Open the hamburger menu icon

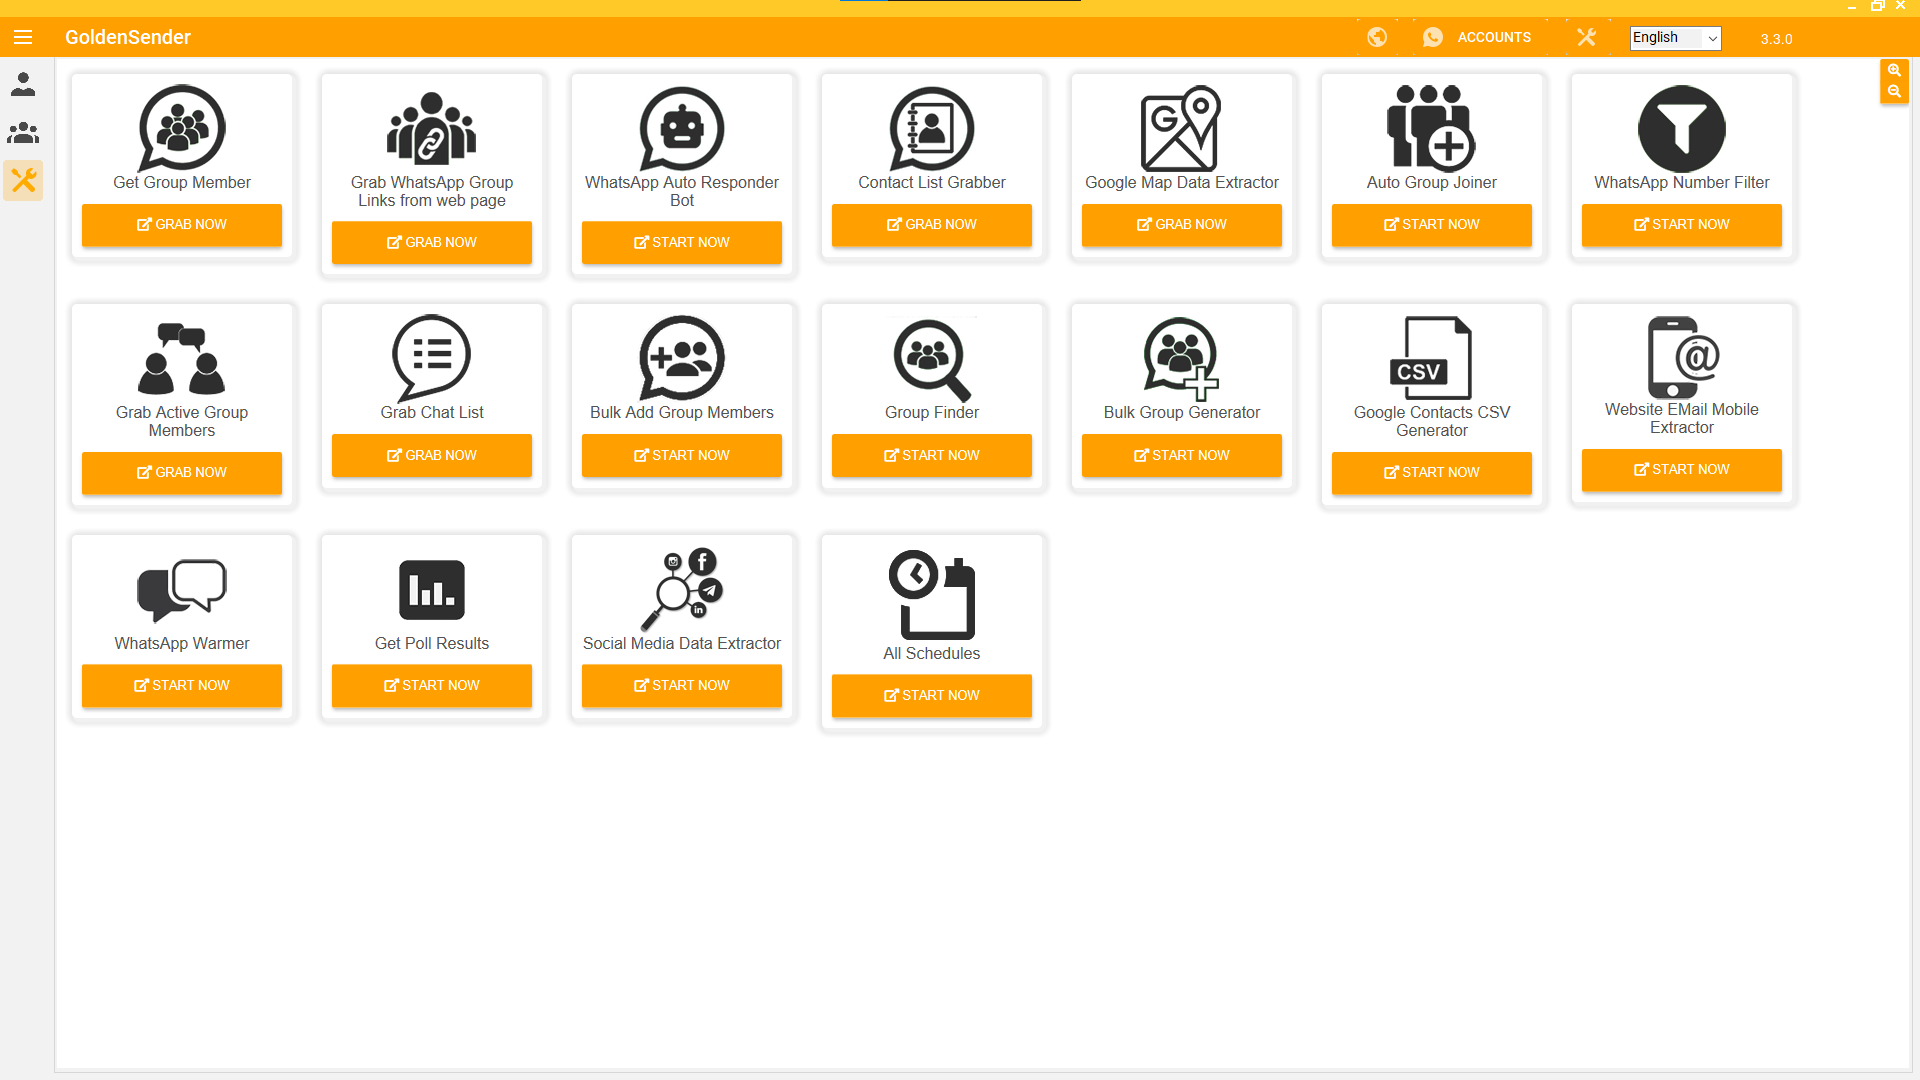[x=23, y=37]
